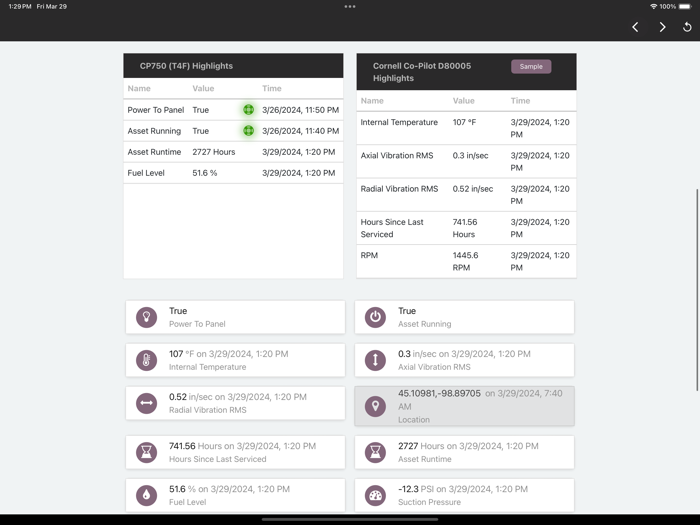Click the gauge icon for Suction Pressure
700x525 pixels.
(375, 495)
